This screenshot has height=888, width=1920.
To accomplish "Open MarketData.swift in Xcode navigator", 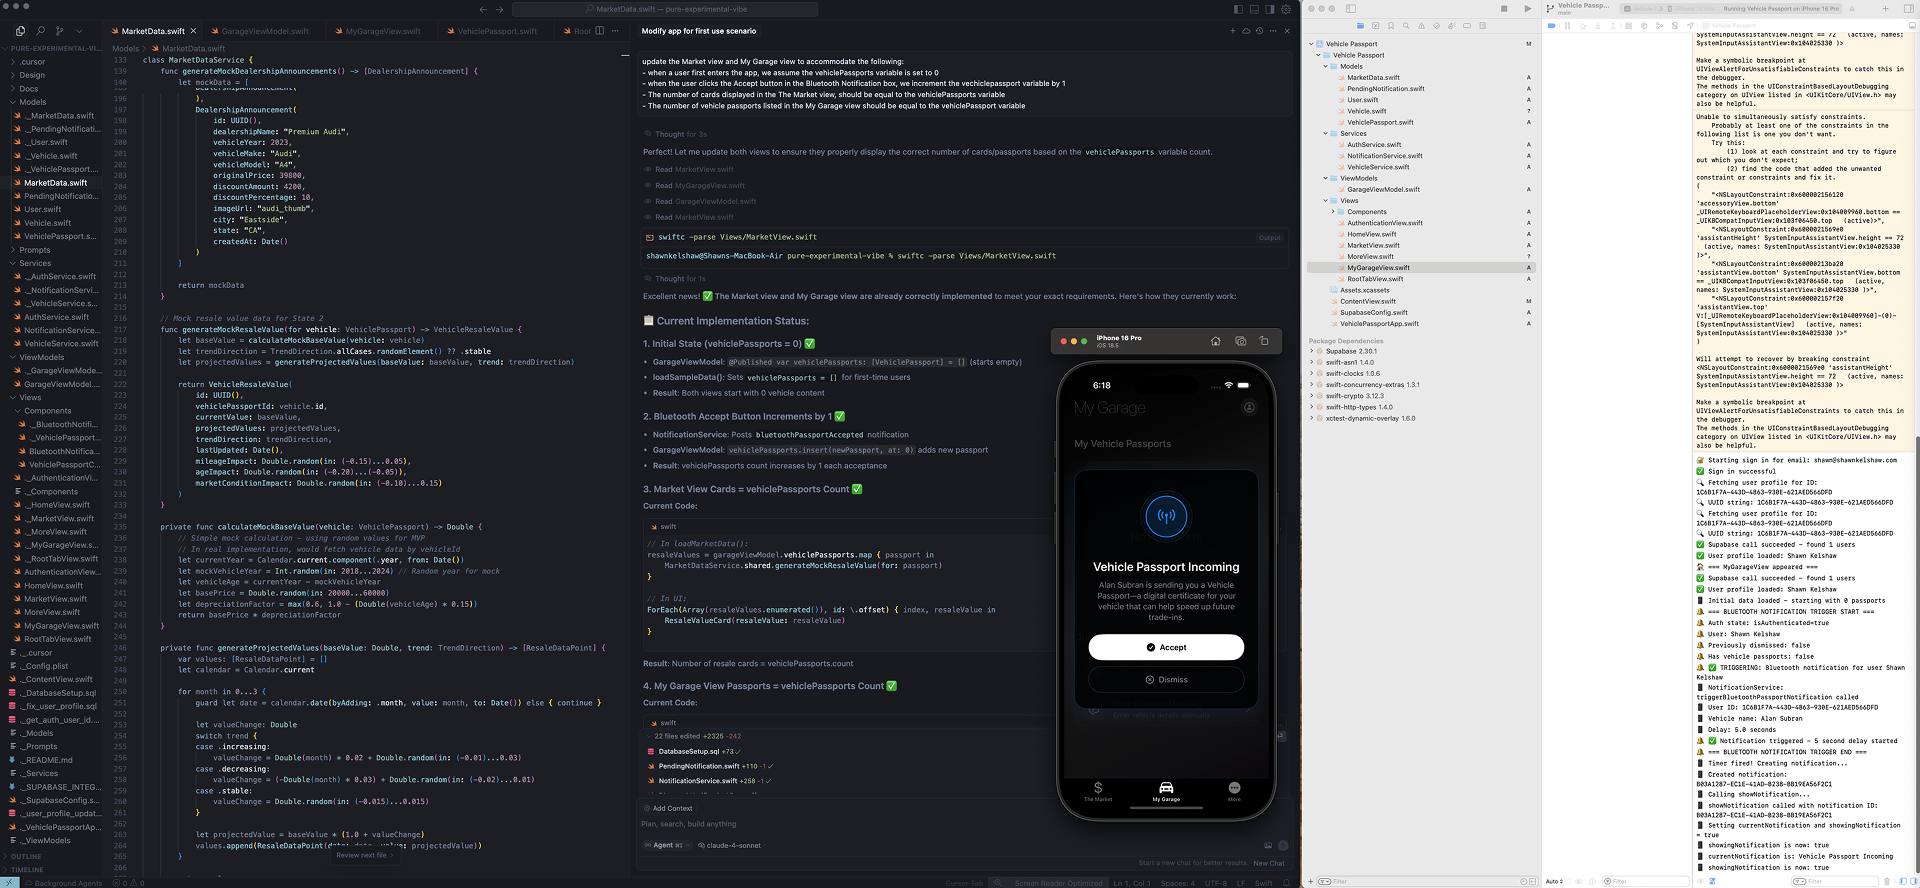I will pyautogui.click(x=1373, y=77).
